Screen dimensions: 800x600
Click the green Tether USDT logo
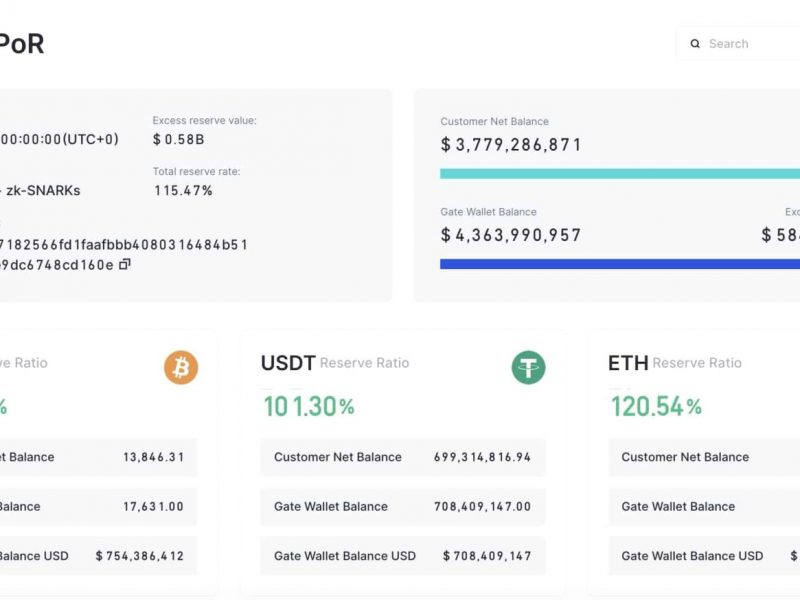tap(528, 367)
